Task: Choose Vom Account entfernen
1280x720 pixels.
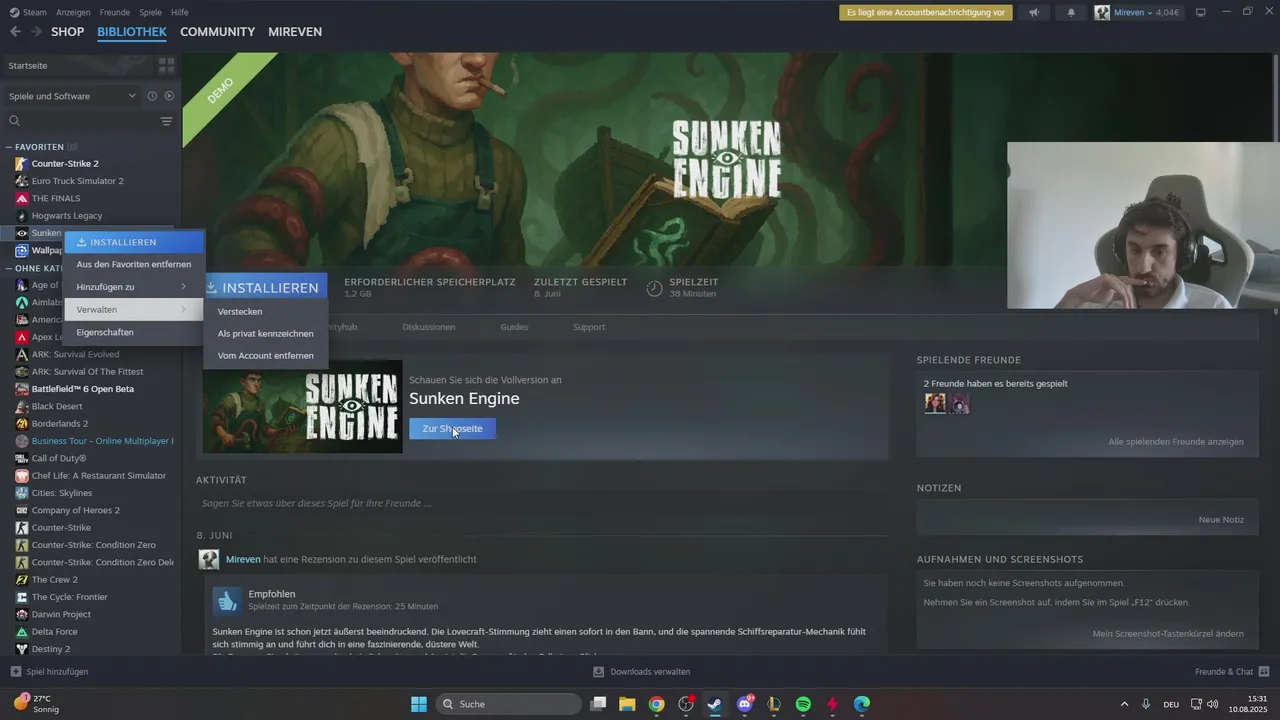Action: click(266, 355)
